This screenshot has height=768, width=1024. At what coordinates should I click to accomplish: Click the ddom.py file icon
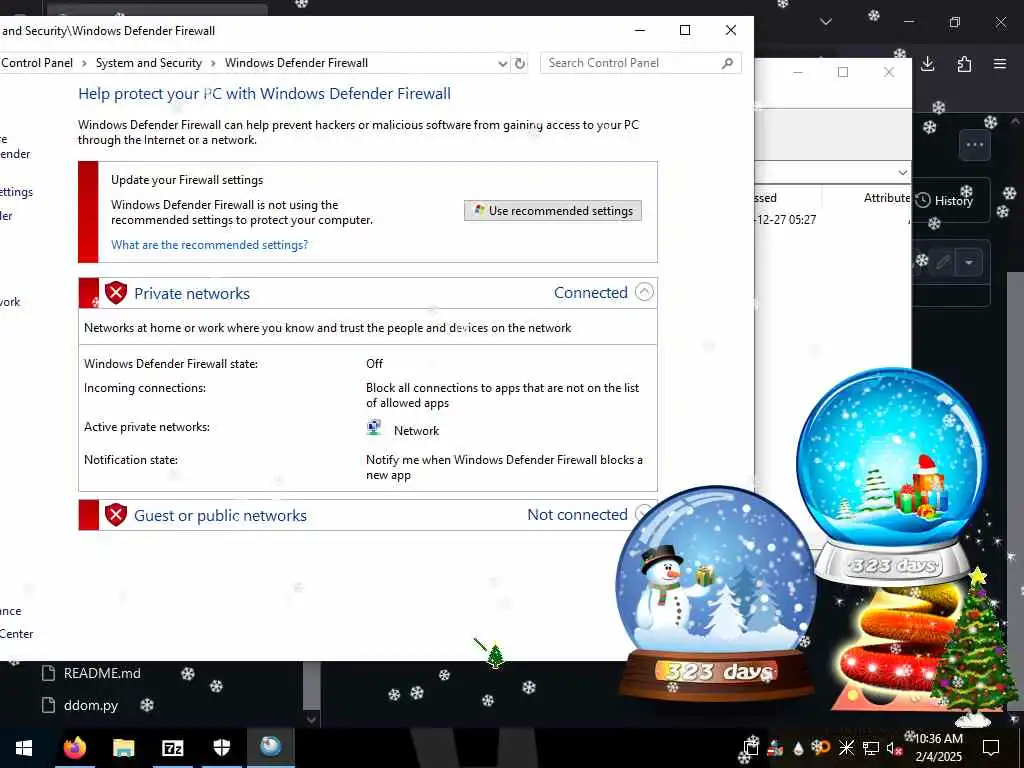pos(48,705)
